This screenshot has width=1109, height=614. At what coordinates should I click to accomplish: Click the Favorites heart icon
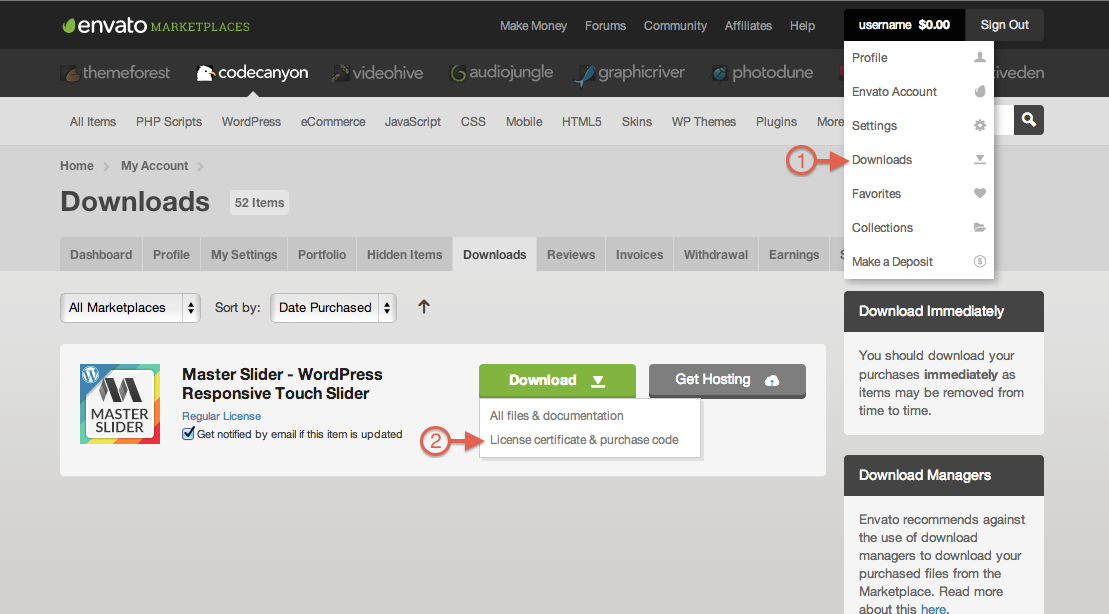tap(979, 193)
